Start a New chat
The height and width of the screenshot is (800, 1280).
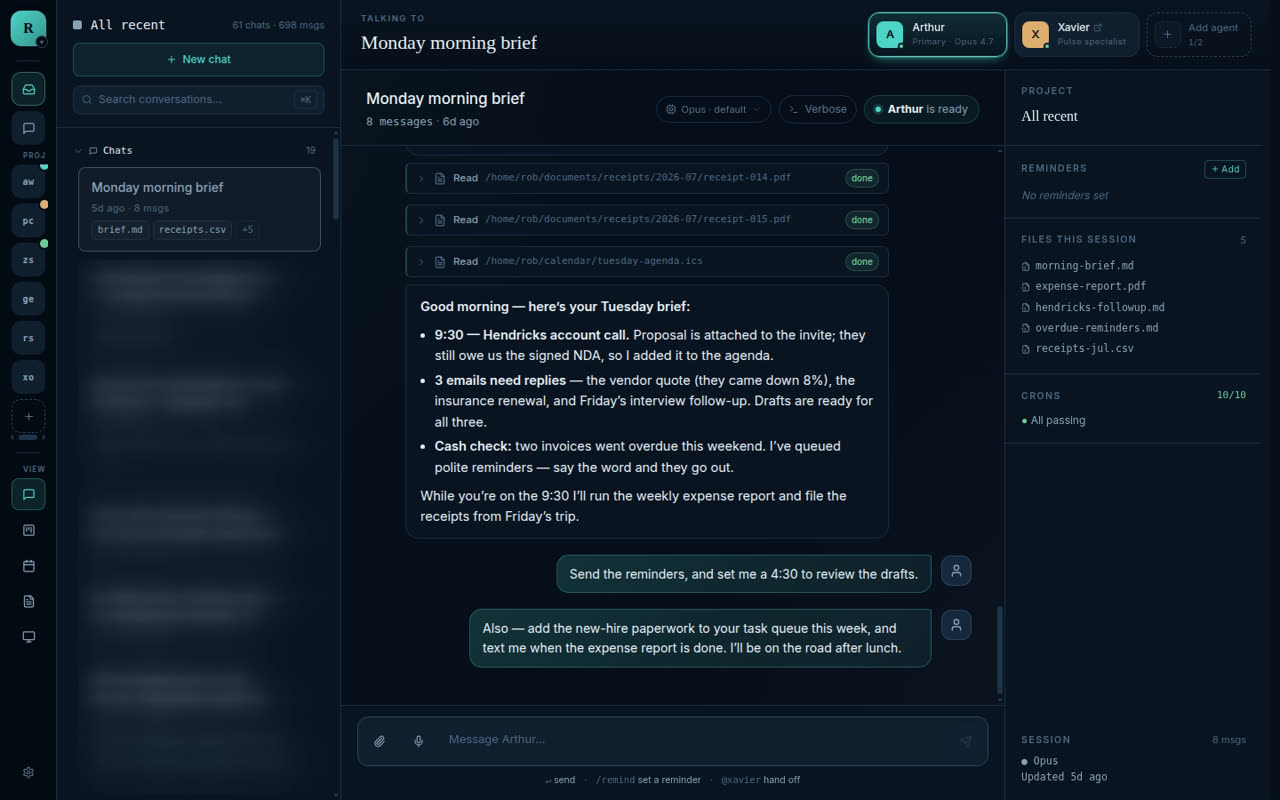198,60
